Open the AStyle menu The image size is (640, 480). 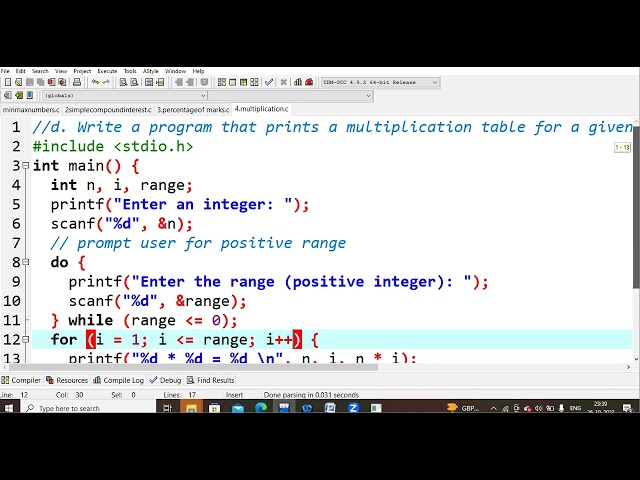pos(150,71)
